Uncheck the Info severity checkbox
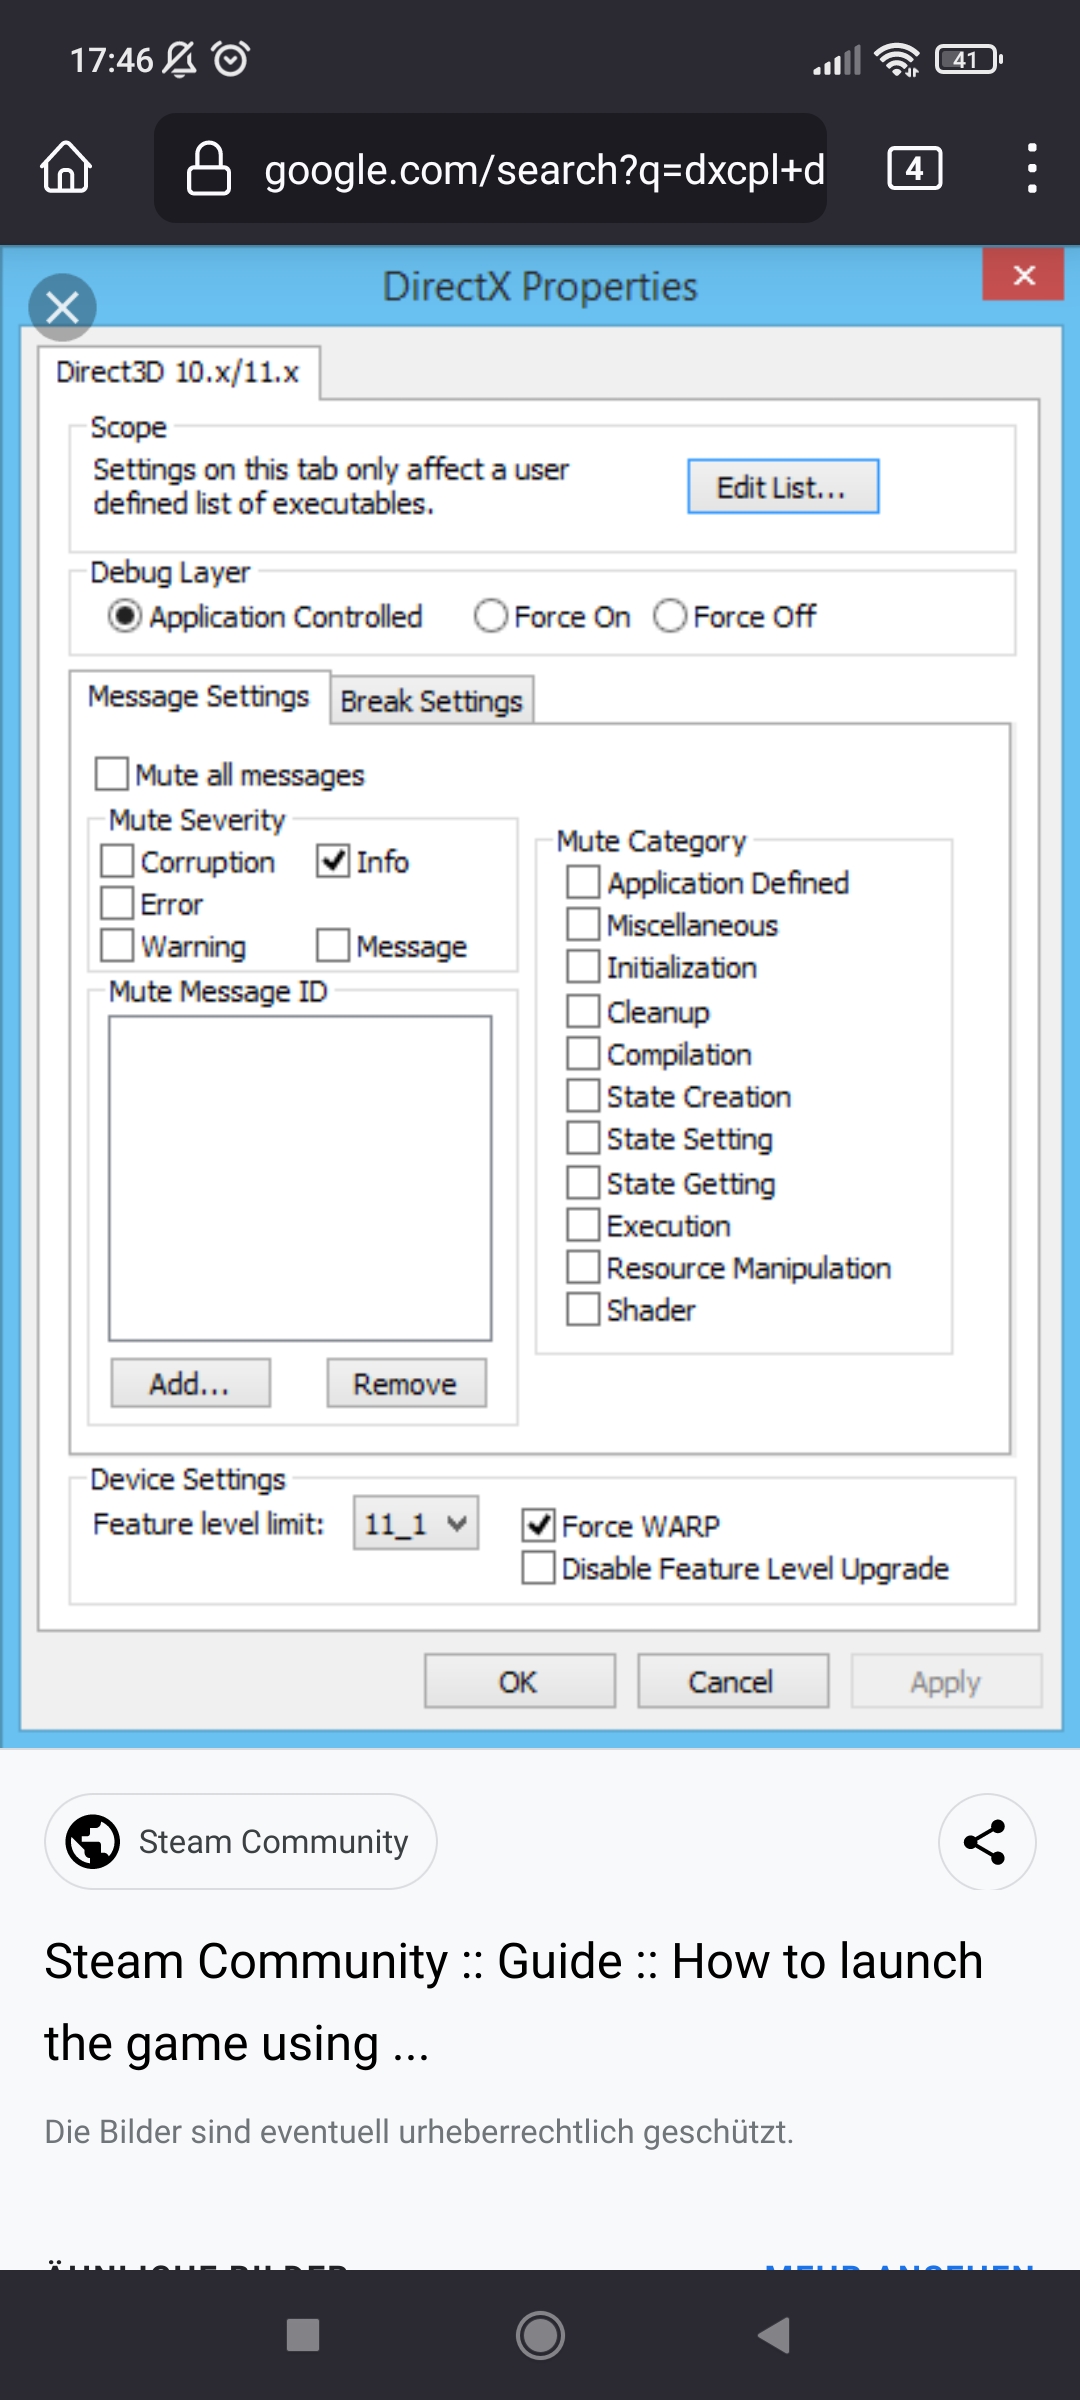This screenshot has height=2400, width=1080. click(x=333, y=861)
